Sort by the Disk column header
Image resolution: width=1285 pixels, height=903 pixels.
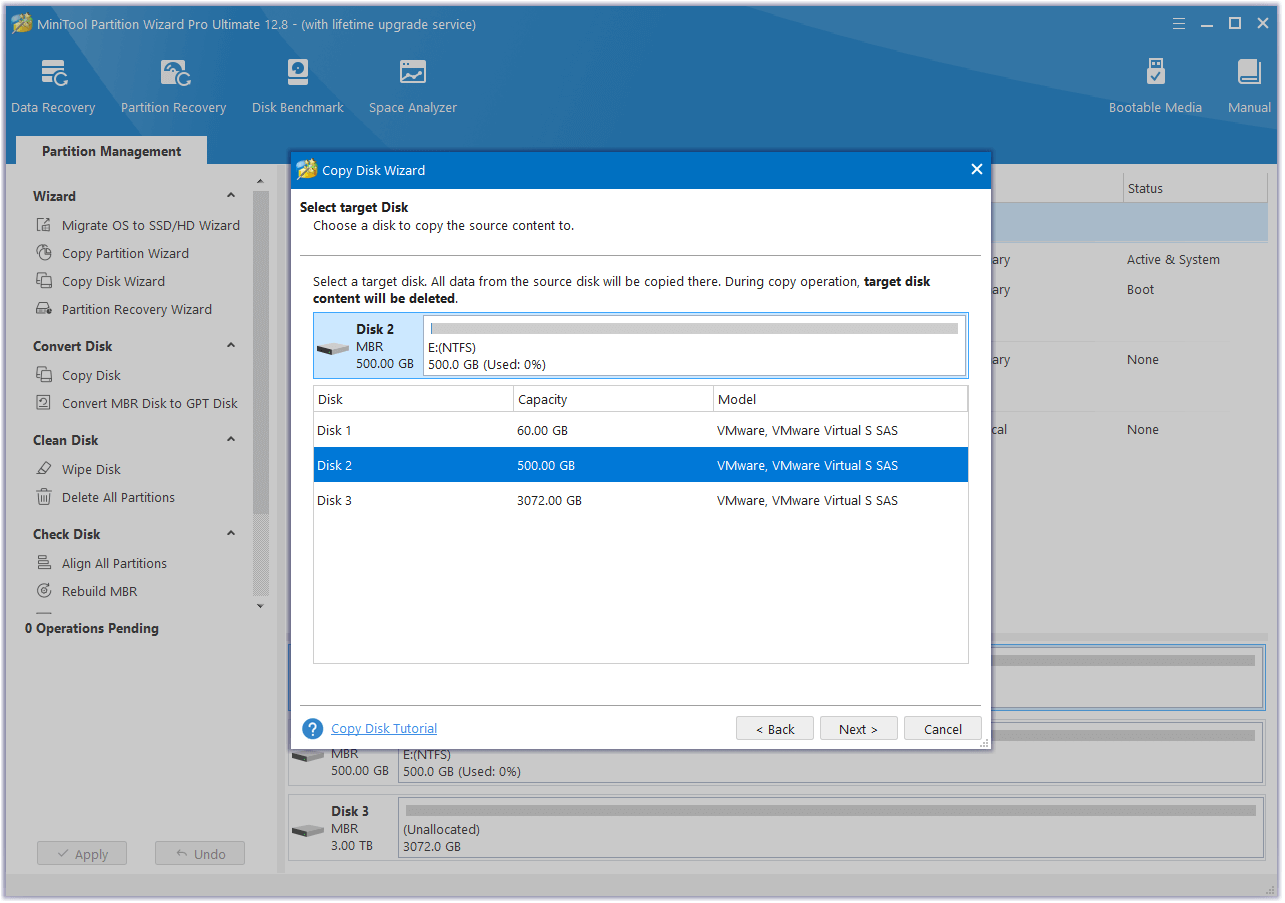413,399
